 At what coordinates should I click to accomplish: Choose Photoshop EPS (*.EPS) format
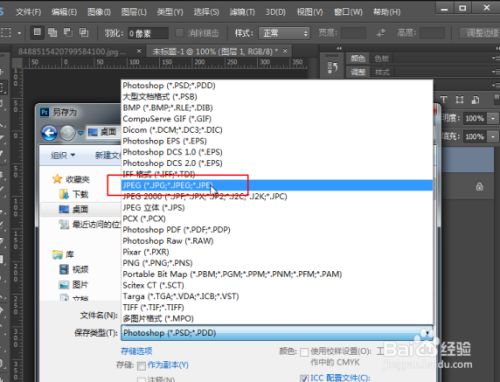[x=277, y=141]
